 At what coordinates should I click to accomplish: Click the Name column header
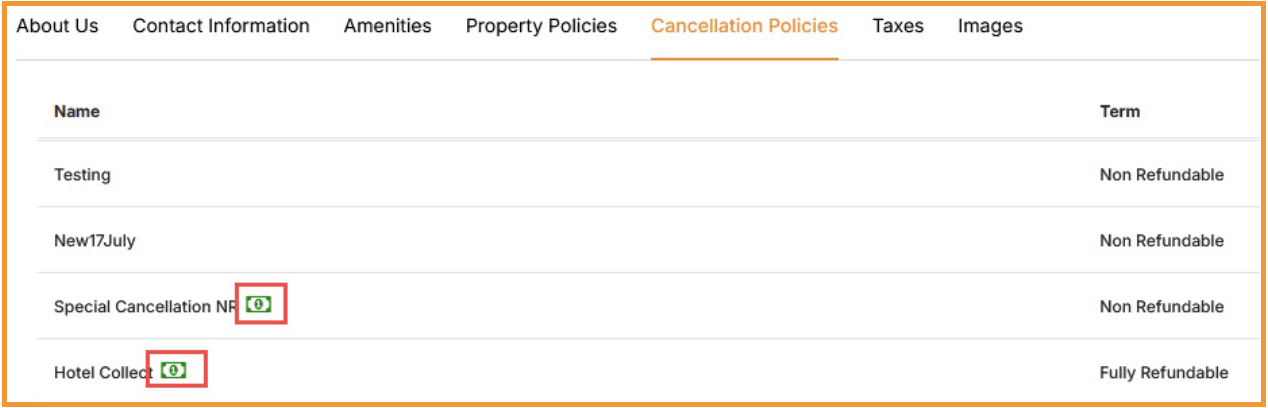click(77, 111)
